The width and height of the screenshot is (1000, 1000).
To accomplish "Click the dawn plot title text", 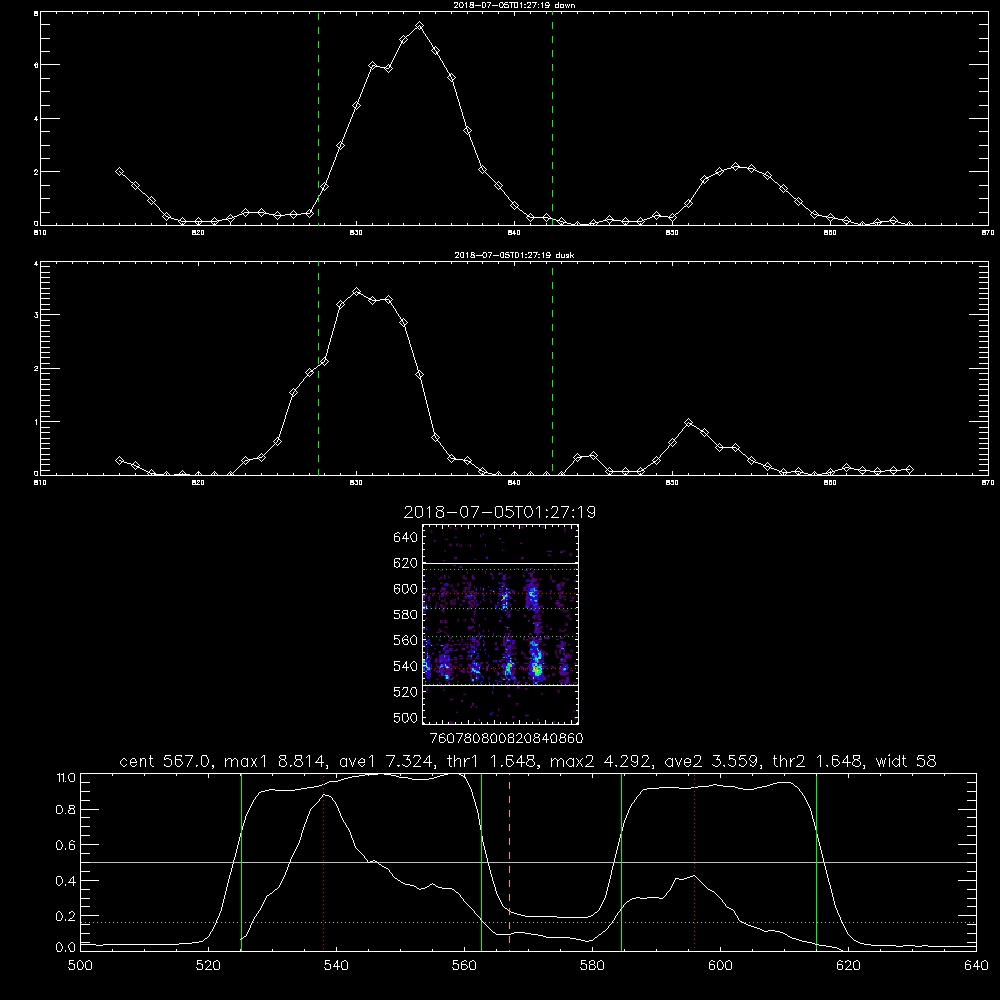I will tap(514, 5).
